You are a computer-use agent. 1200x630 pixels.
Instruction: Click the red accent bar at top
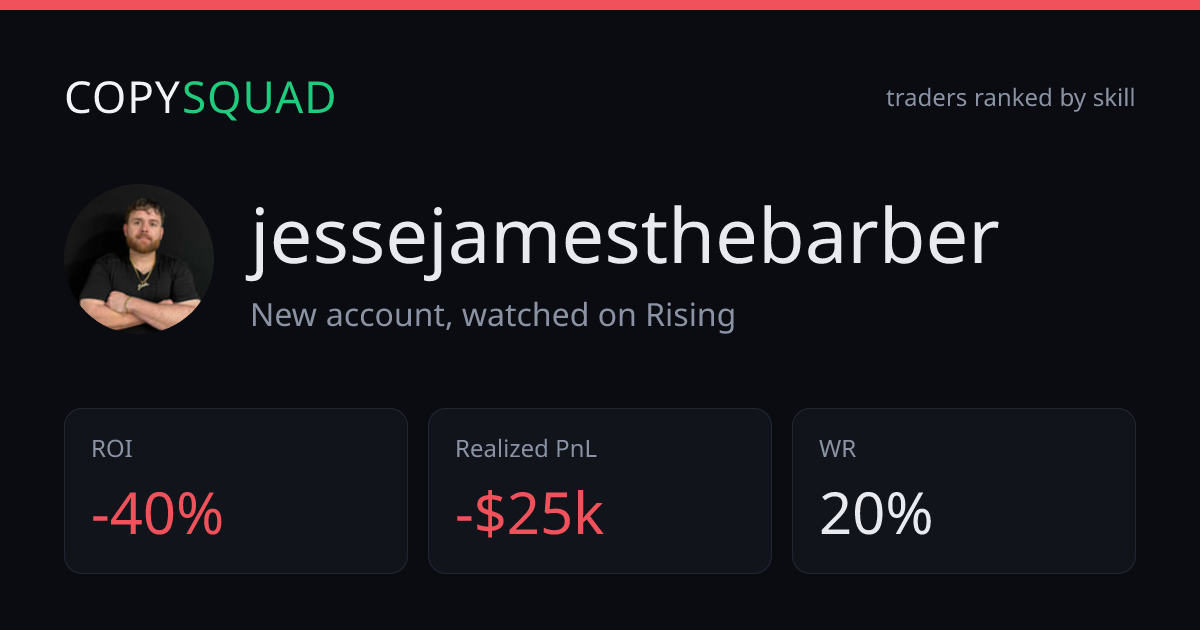point(600,5)
